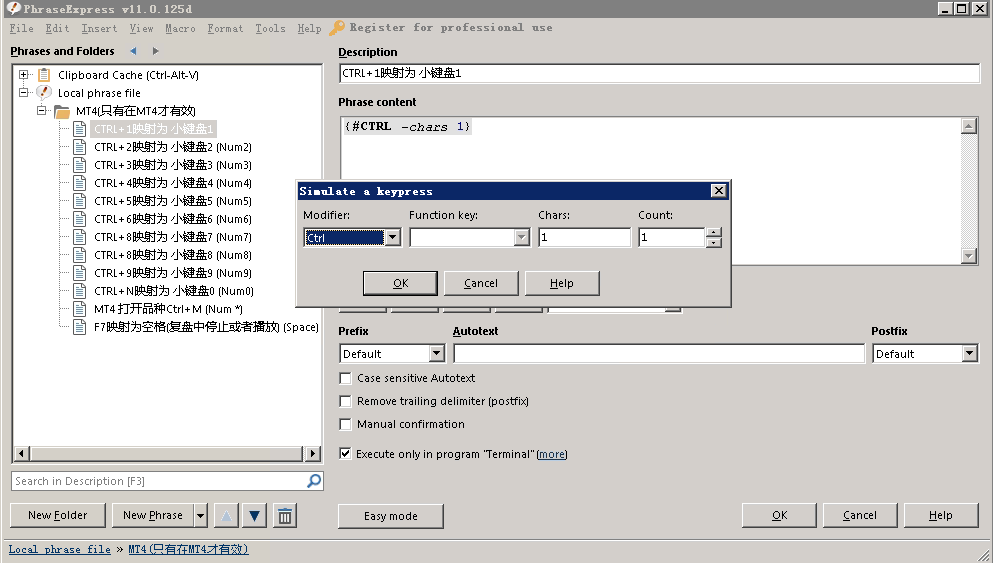The image size is (993, 563).
Task: Click Register for professional use
Action: coord(451,28)
